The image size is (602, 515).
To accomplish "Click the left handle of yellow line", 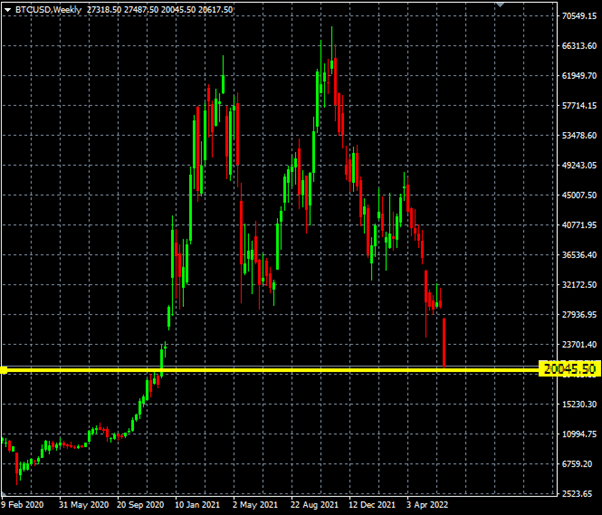I will coord(3,370).
